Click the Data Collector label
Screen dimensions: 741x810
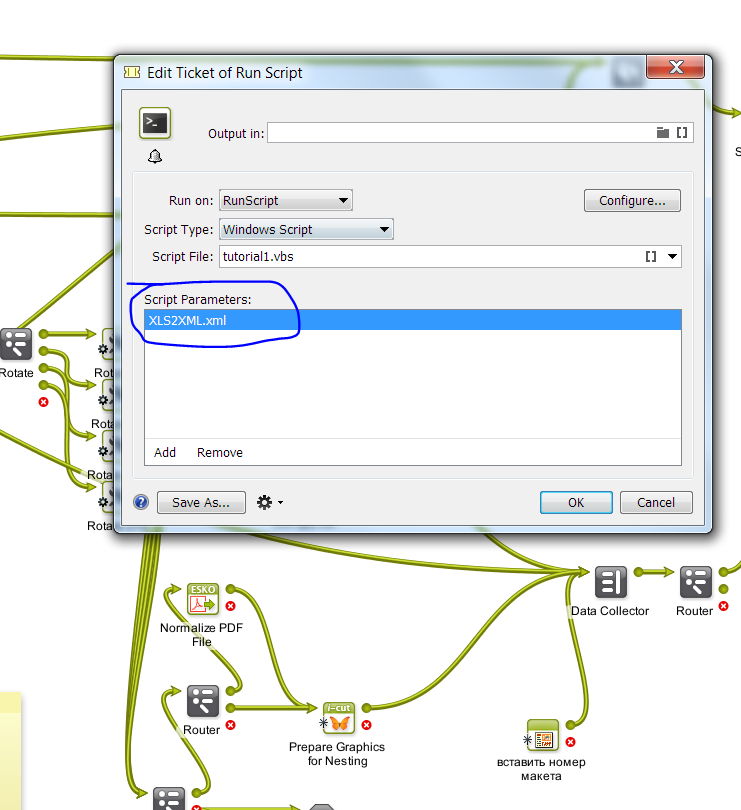click(610, 611)
